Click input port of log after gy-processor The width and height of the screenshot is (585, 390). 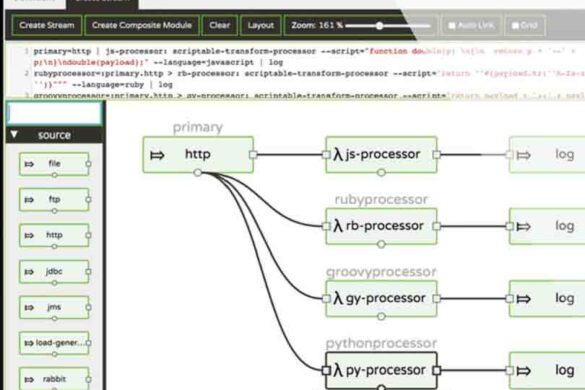[x=510, y=299]
